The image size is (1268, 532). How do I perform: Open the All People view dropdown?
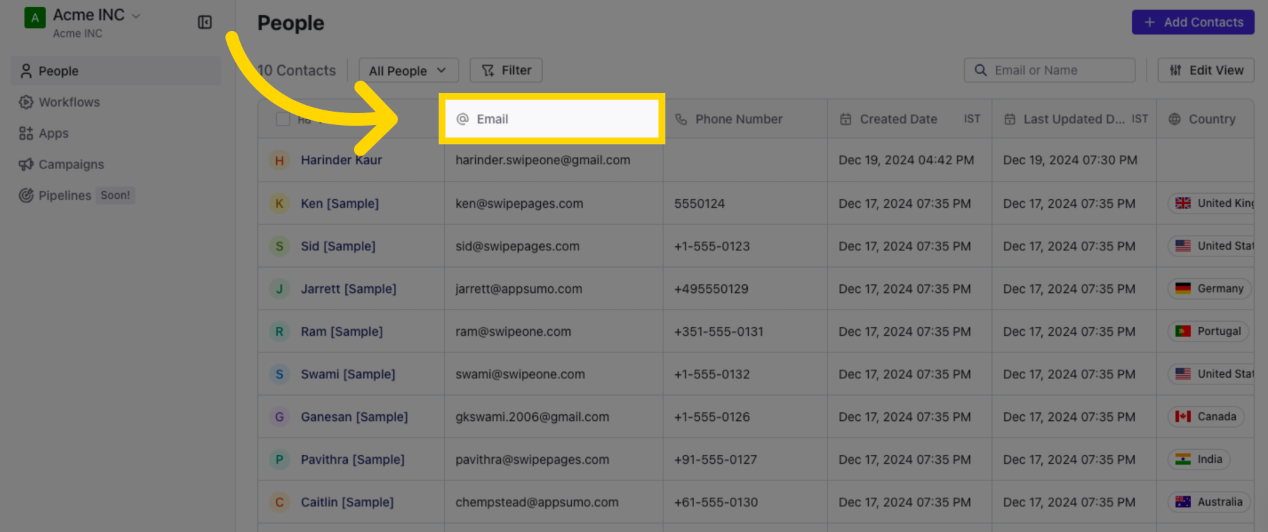pyautogui.click(x=408, y=71)
